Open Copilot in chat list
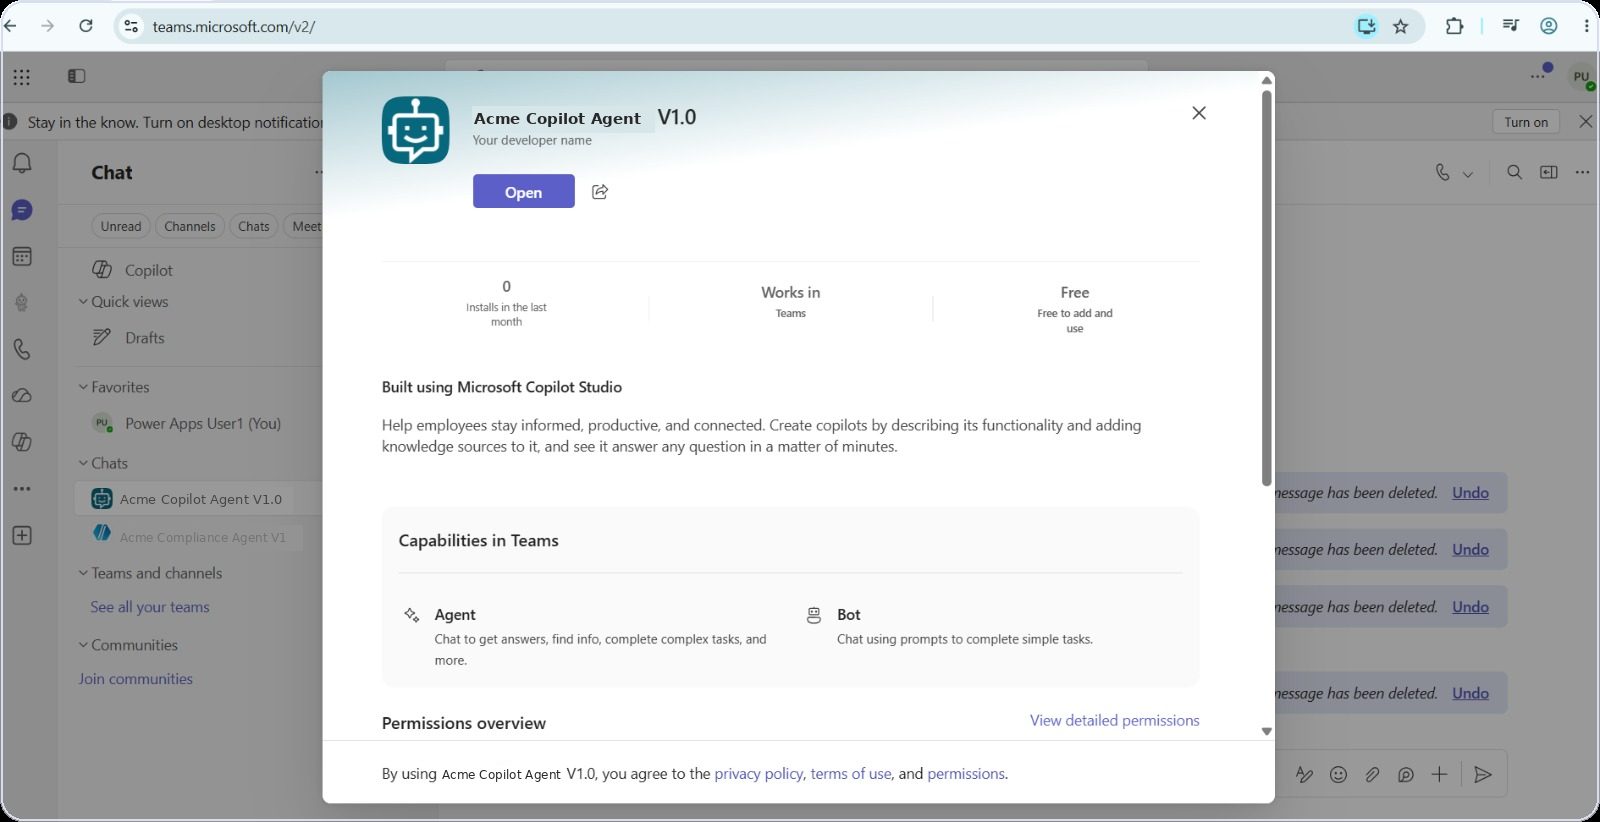The height and width of the screenshot is (822, 1600). point(148,270)
